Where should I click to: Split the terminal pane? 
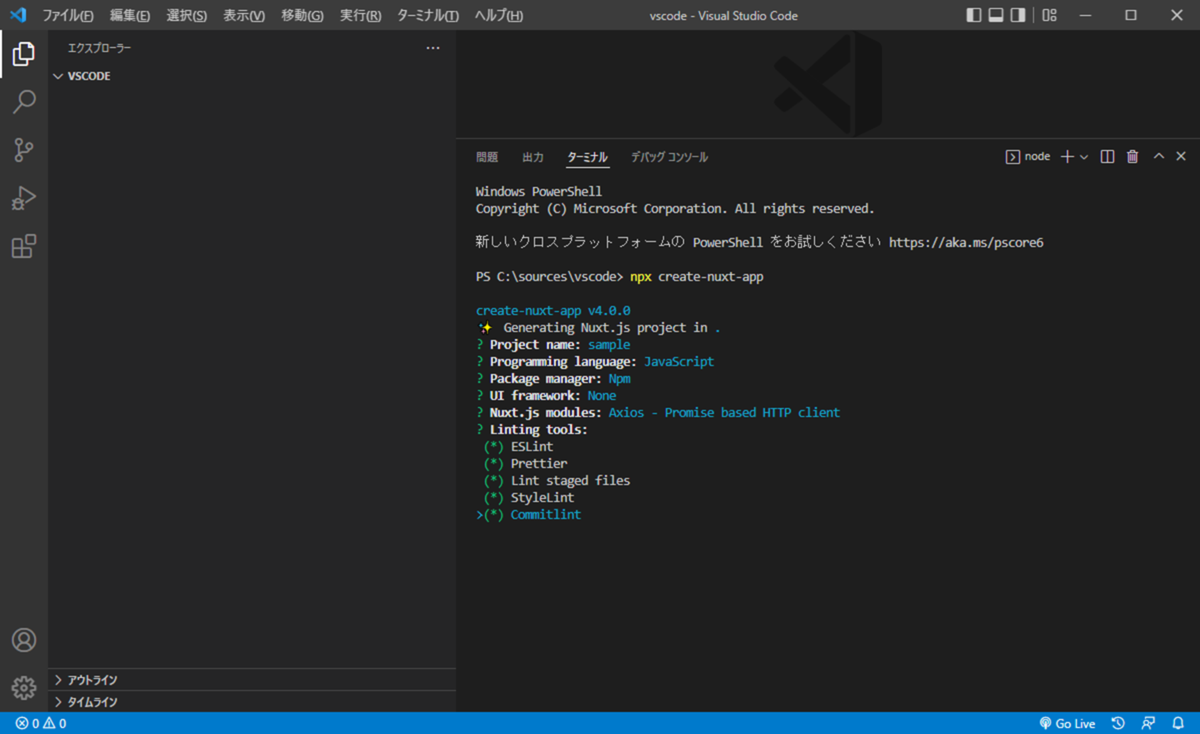[x=1107, y=157]
